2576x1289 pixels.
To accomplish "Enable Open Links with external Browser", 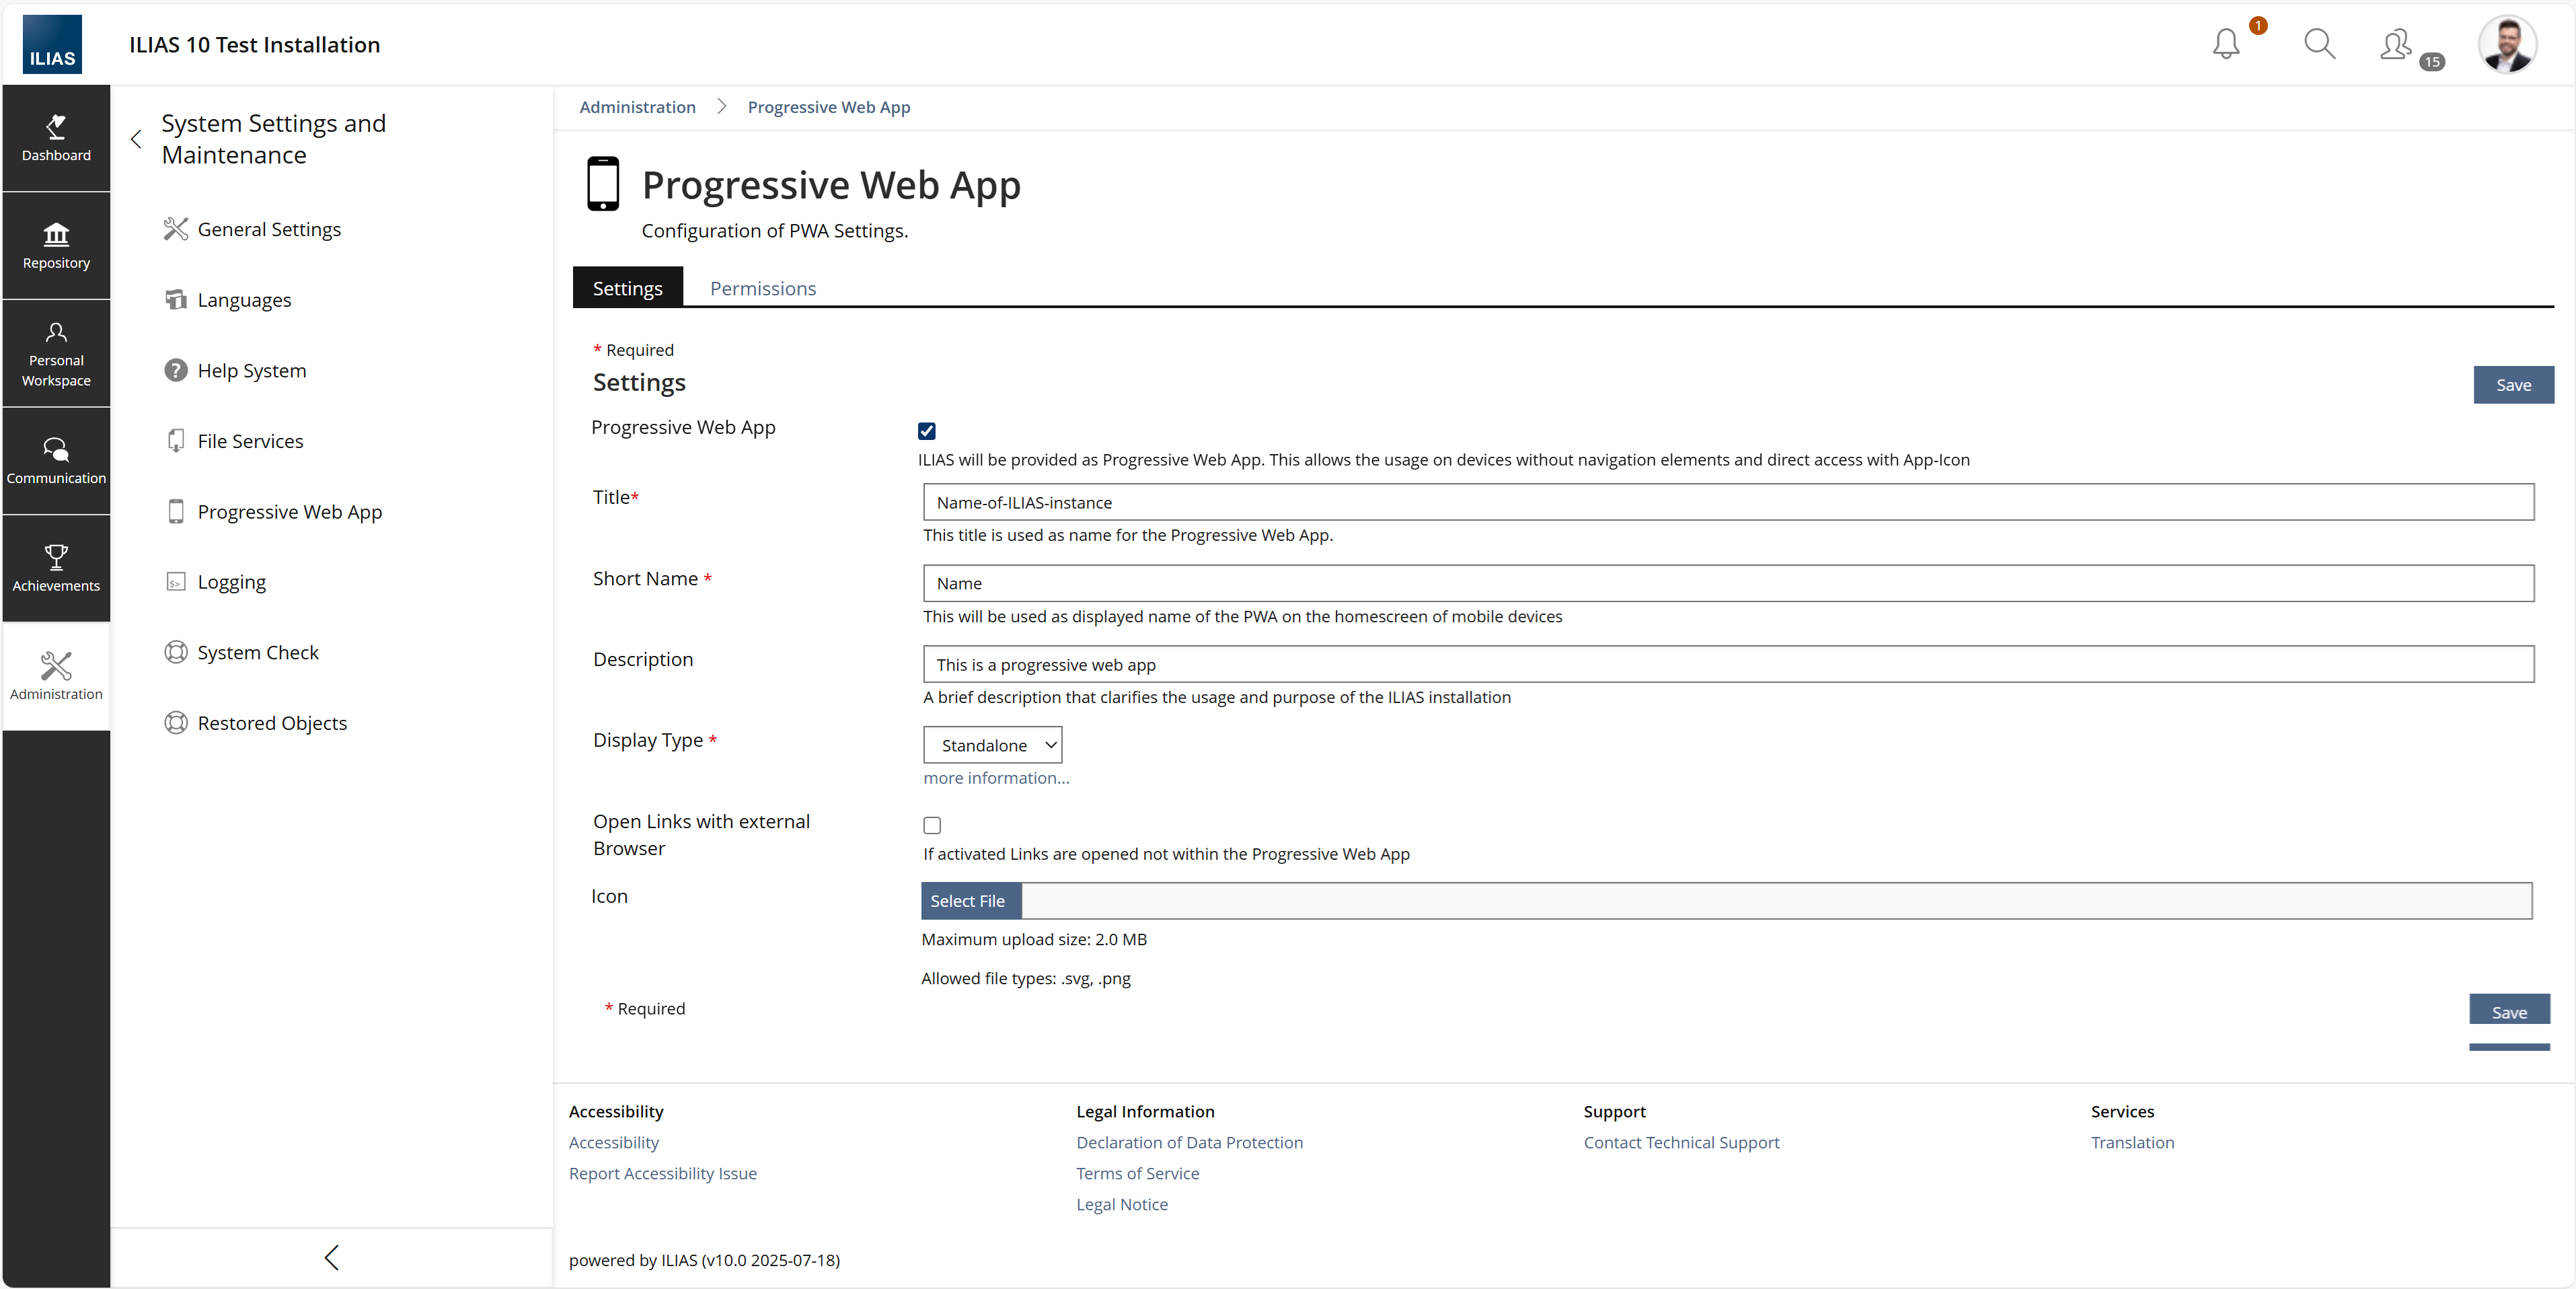I will coord(932,825).
